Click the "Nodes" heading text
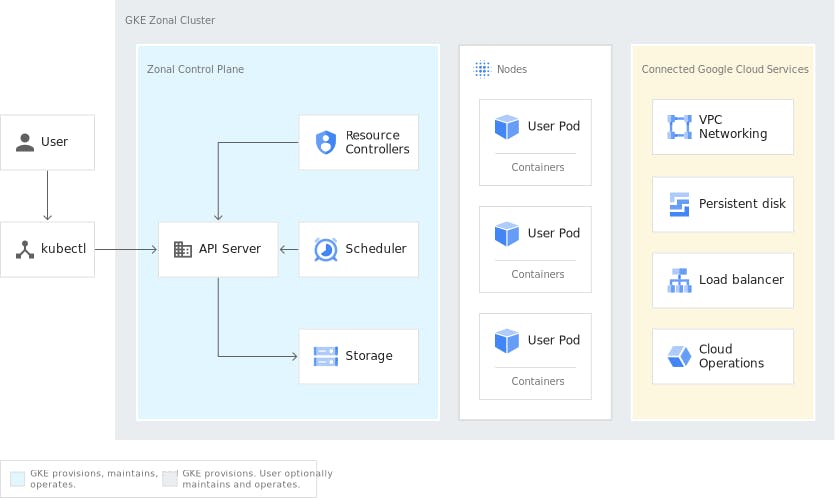This screenshot has height=499, width=835. 512,69
